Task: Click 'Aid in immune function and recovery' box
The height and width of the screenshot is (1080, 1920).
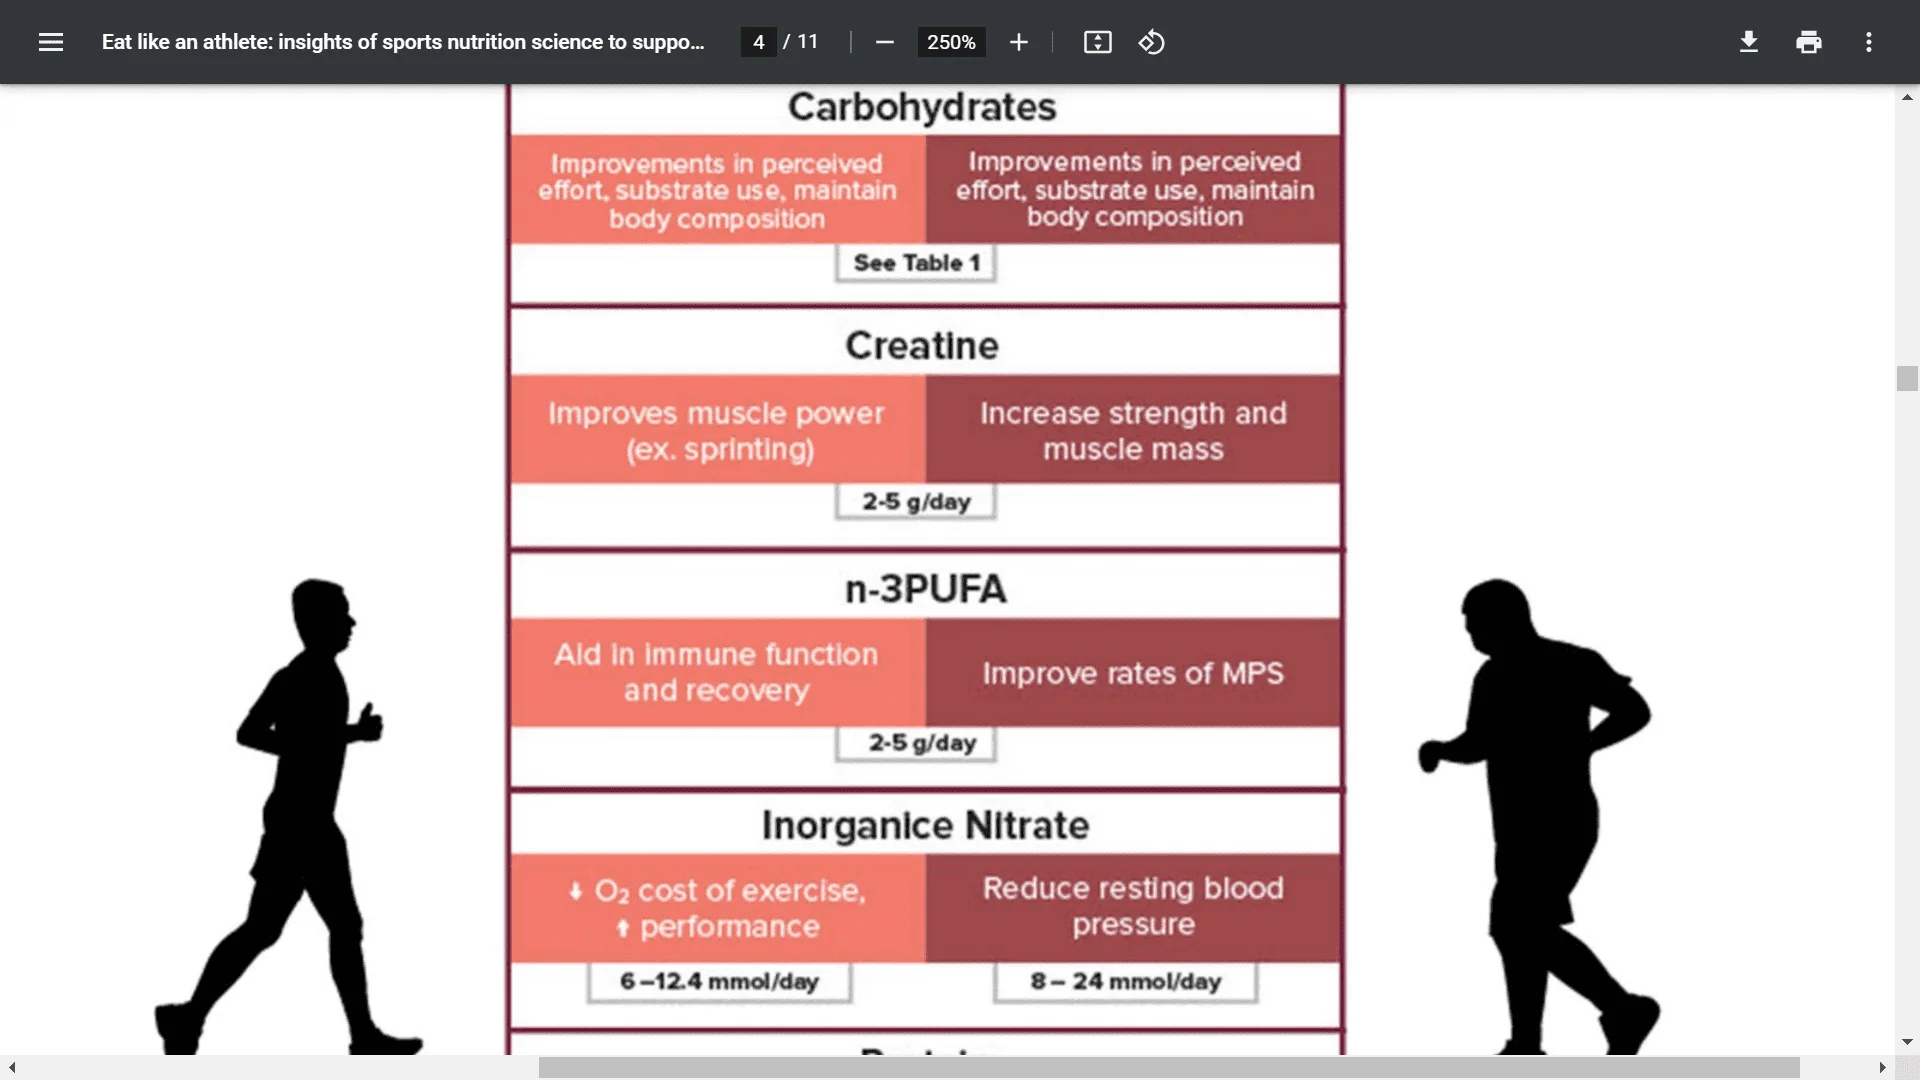Action: pos(718,672)
